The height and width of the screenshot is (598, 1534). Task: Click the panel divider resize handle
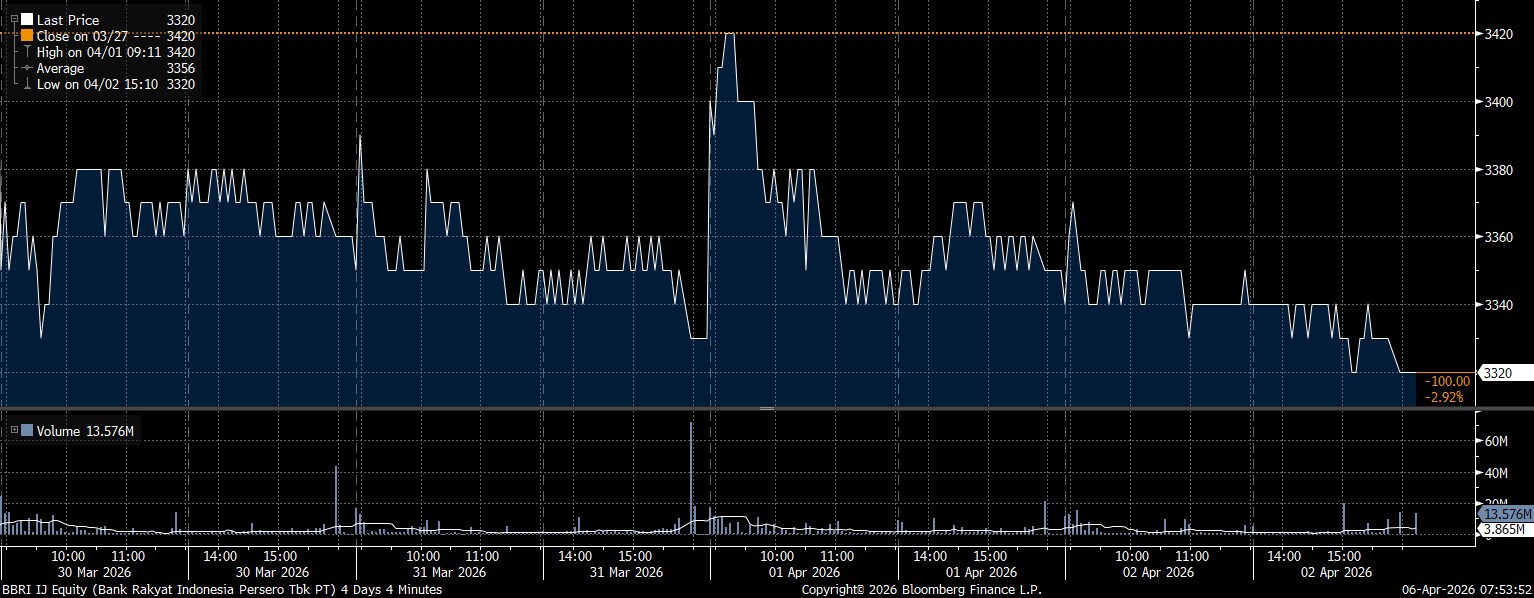pos(767,409)
